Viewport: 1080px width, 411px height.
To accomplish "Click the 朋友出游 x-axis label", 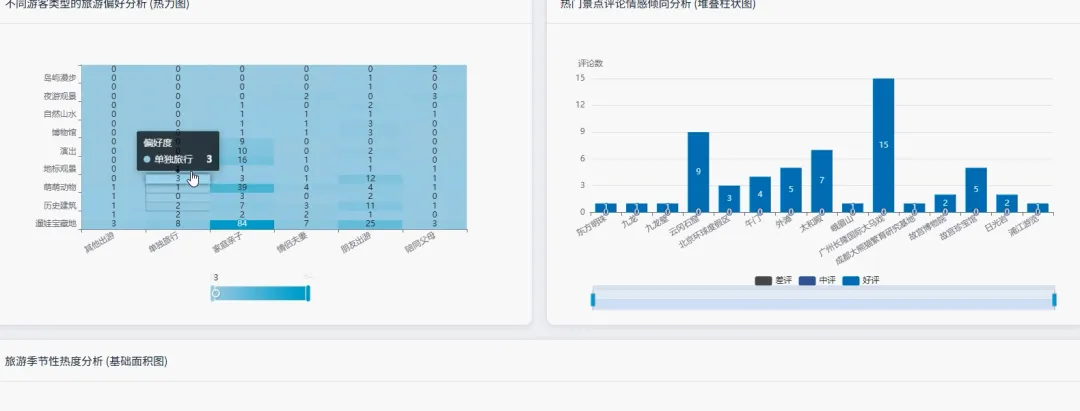I will point(355,242).
